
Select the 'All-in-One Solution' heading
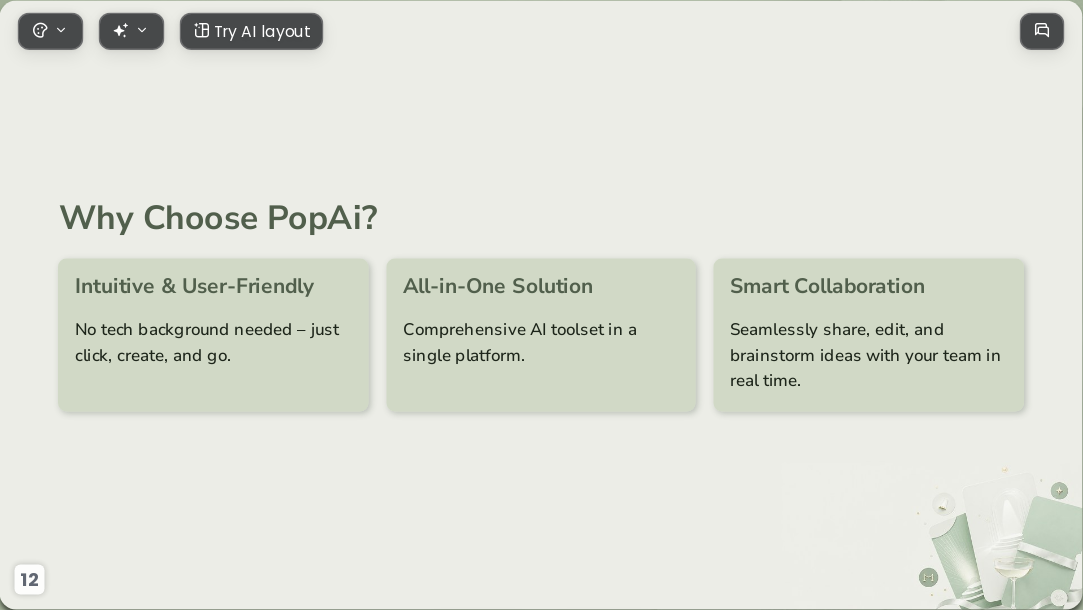pos(497,286)
